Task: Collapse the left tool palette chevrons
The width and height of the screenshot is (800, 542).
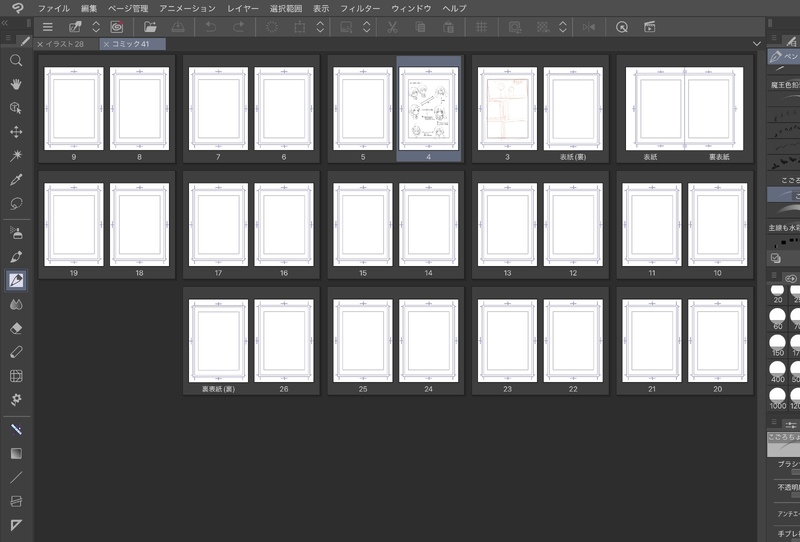Action: coord(5,23)
